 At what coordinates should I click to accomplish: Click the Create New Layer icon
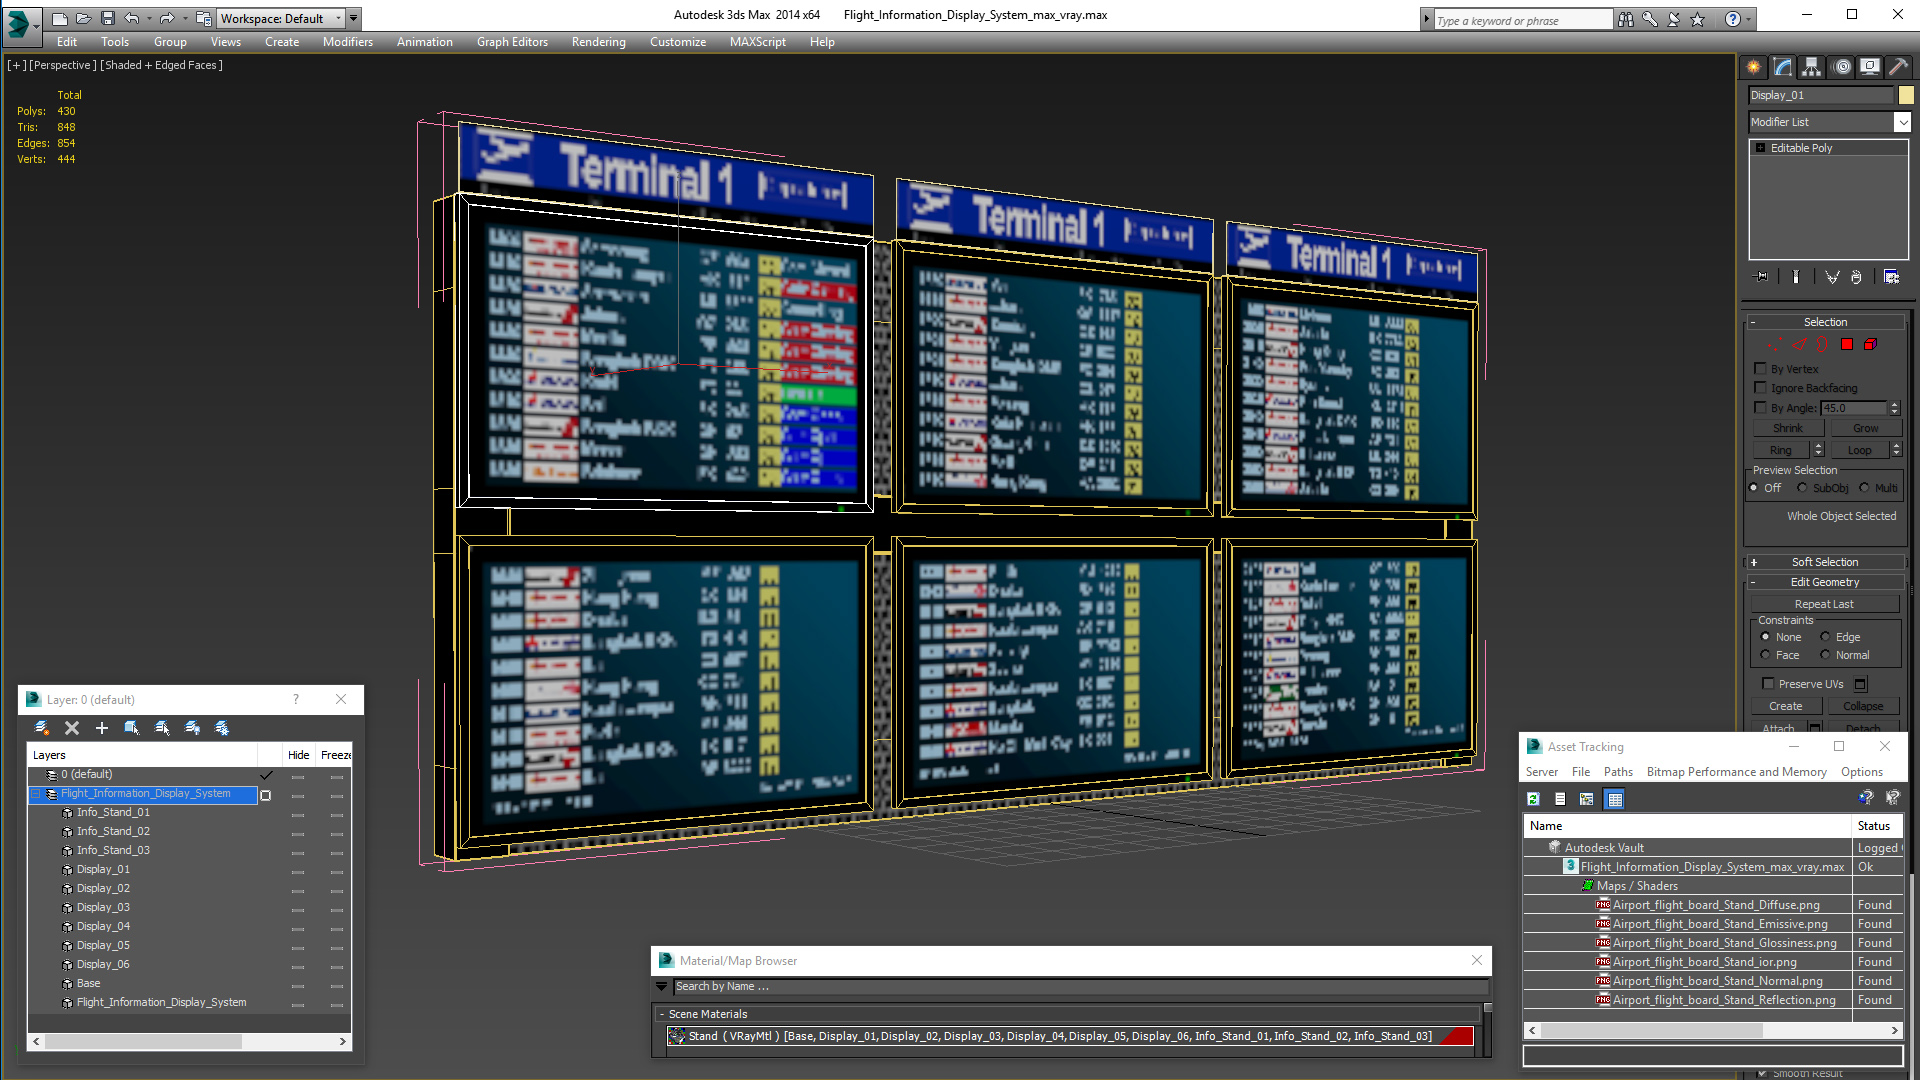pos(42,728)
